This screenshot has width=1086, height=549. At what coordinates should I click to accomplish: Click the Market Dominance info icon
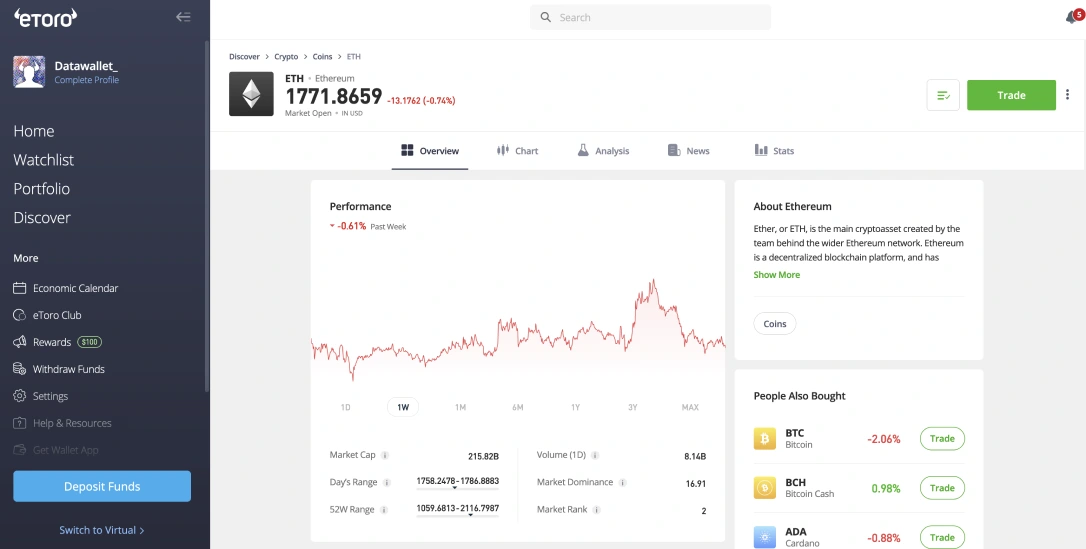coord(623,483)
